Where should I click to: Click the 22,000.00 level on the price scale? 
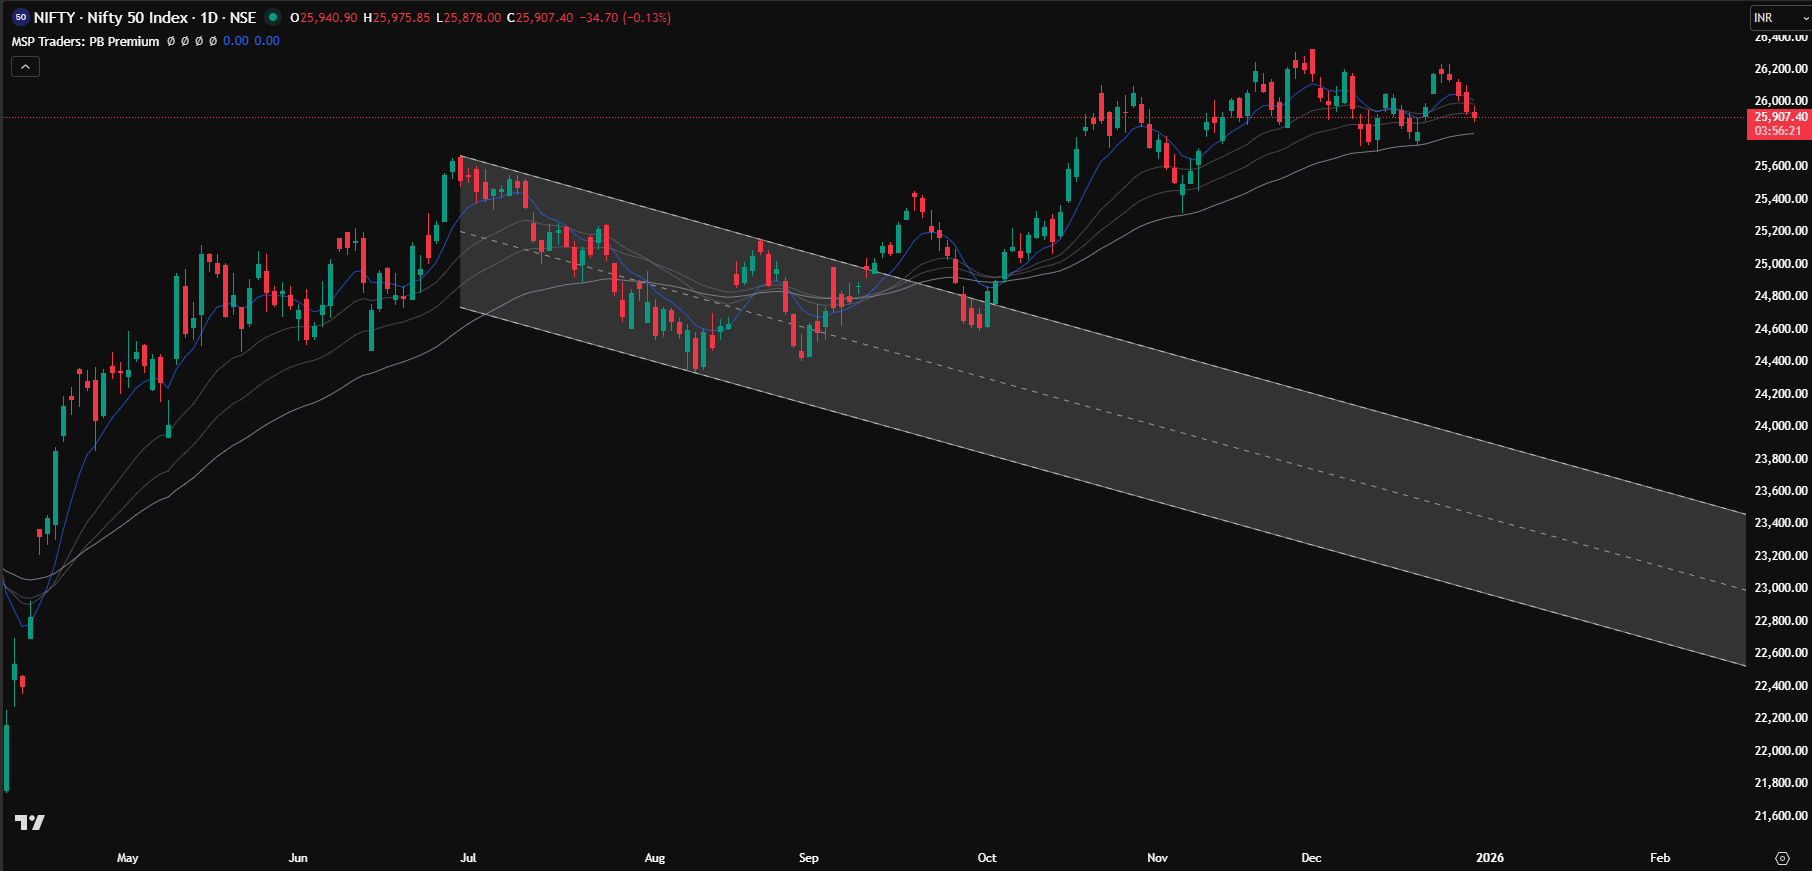tap(1780, 751)
